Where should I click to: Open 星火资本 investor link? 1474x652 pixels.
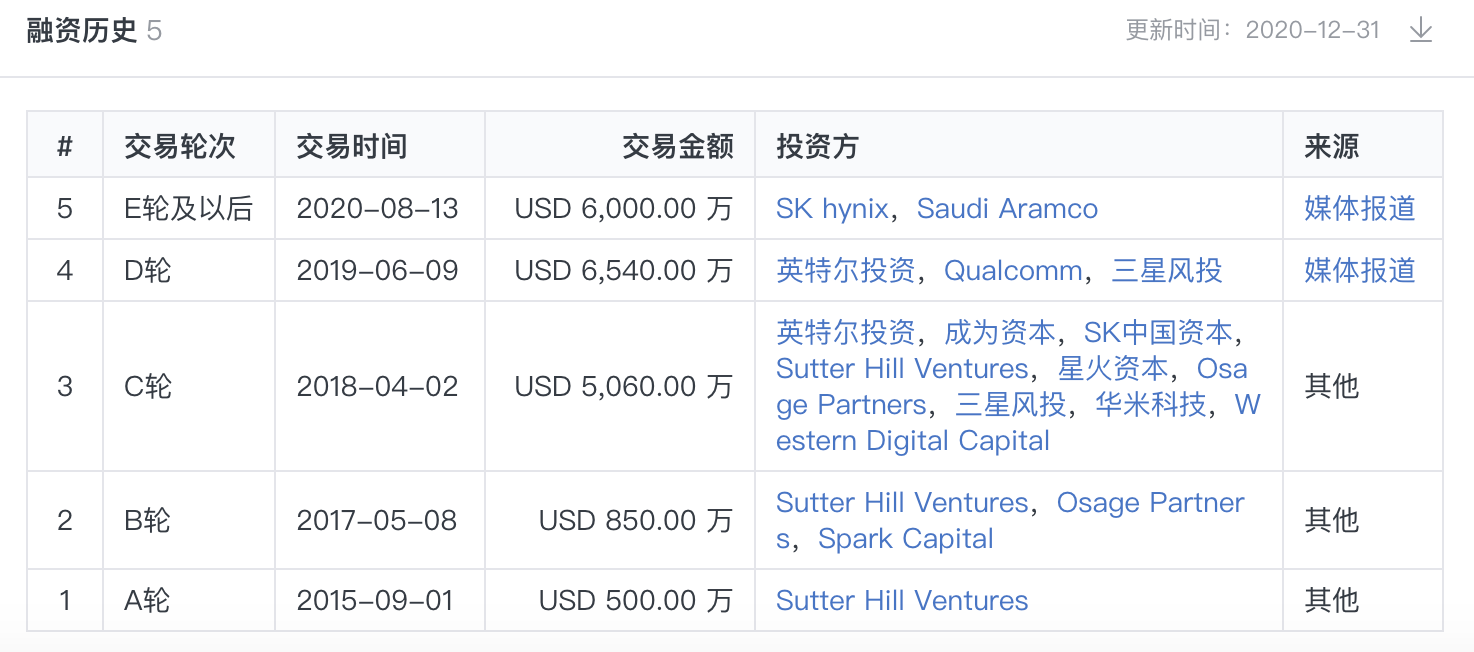pyautogui.click(x=1112, y=368)
